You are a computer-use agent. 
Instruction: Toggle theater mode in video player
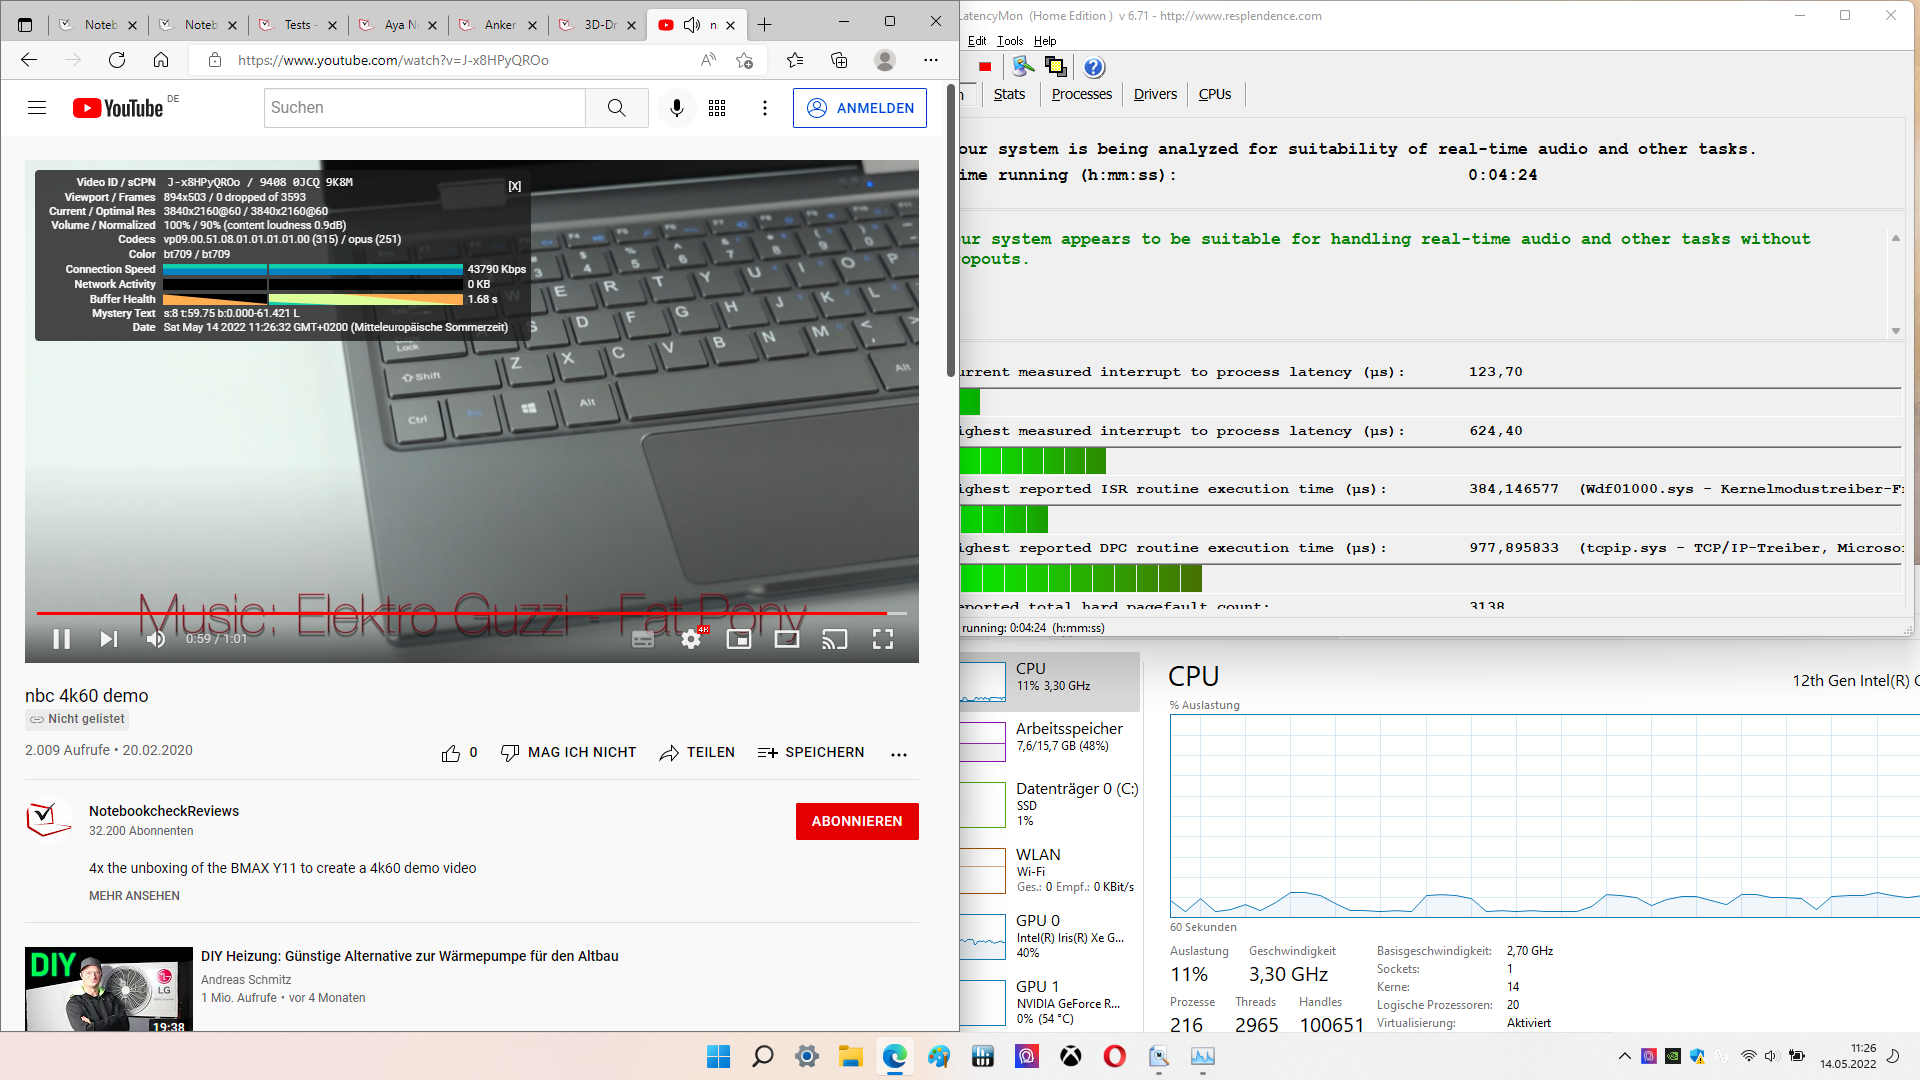click(787, 639)
